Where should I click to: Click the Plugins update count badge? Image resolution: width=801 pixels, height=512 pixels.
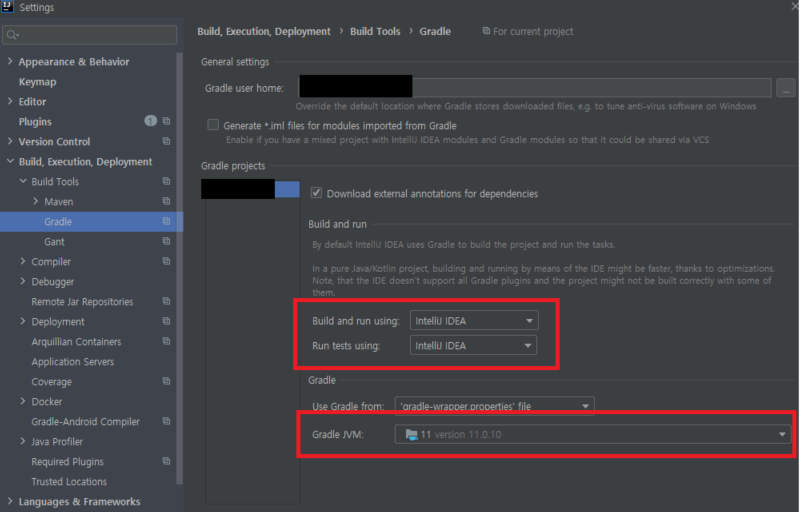(150, 121)
